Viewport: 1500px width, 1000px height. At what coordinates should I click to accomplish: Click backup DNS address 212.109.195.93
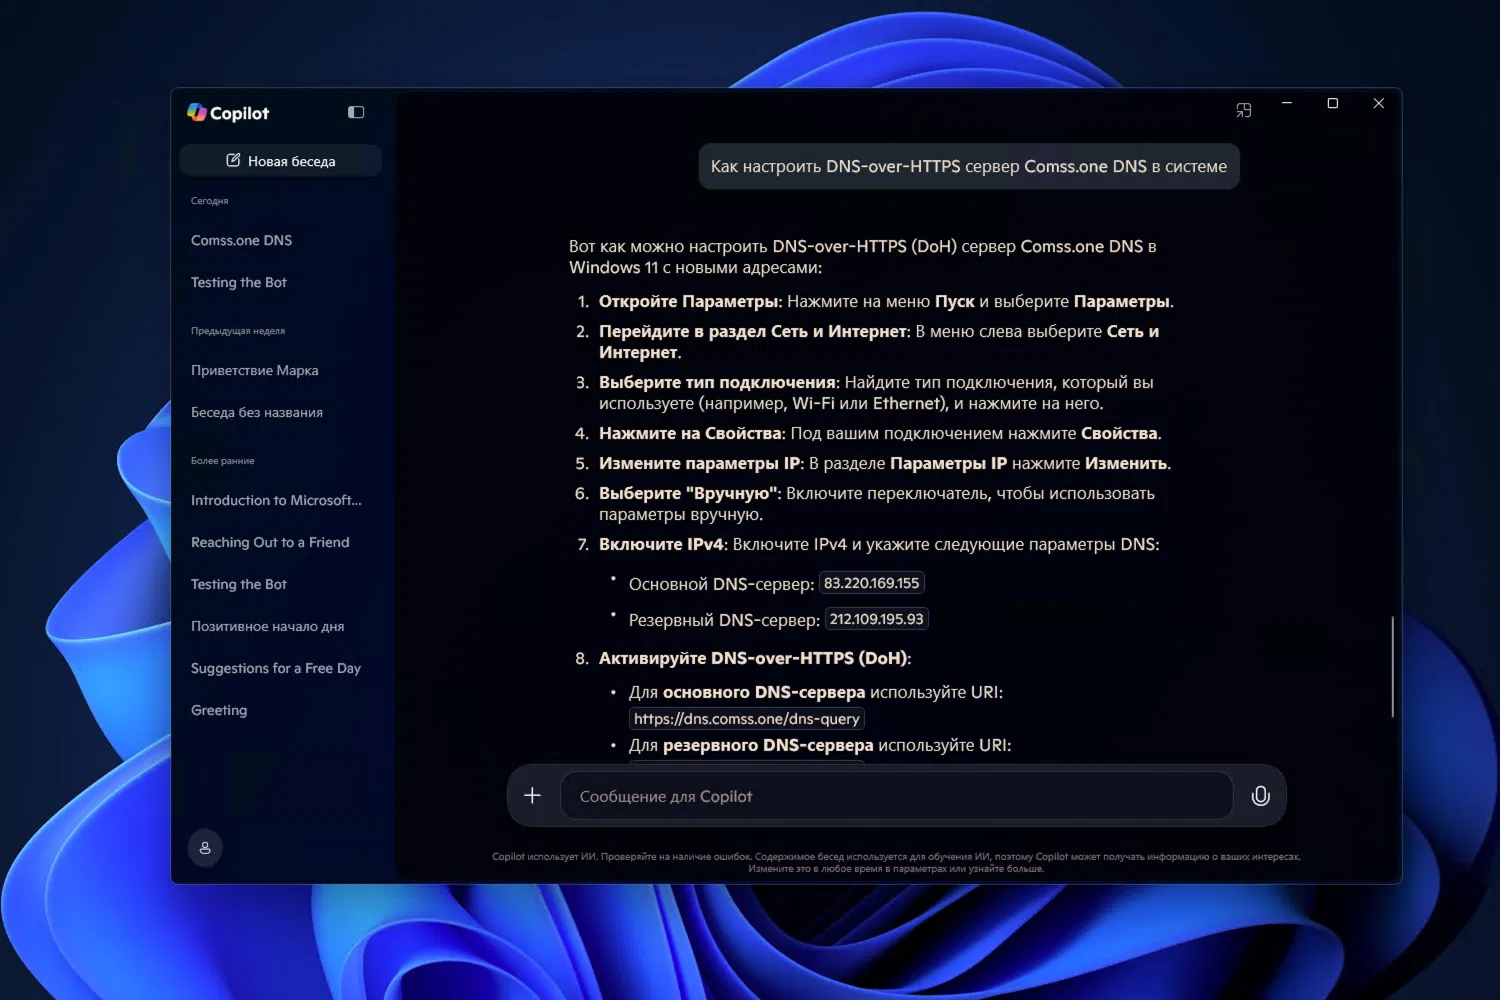[x=877, y=619]
